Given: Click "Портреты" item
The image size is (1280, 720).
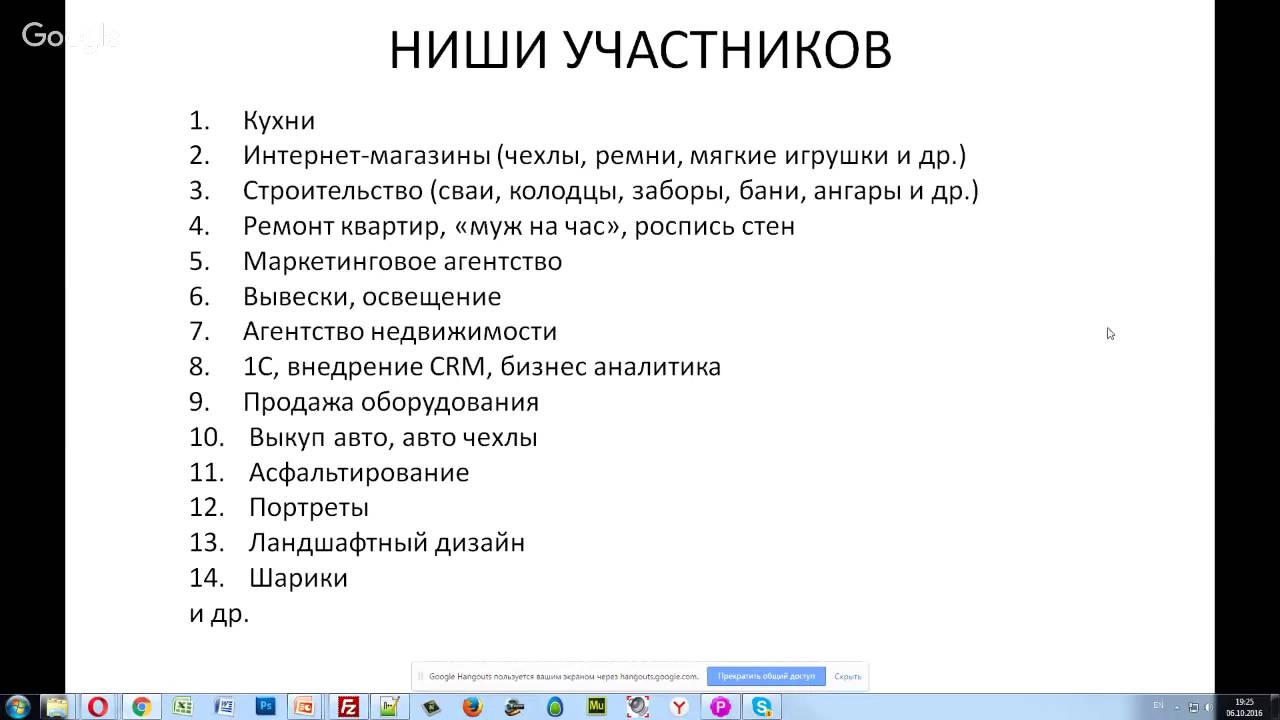Looking at the screenshot, I should (309, 507).
